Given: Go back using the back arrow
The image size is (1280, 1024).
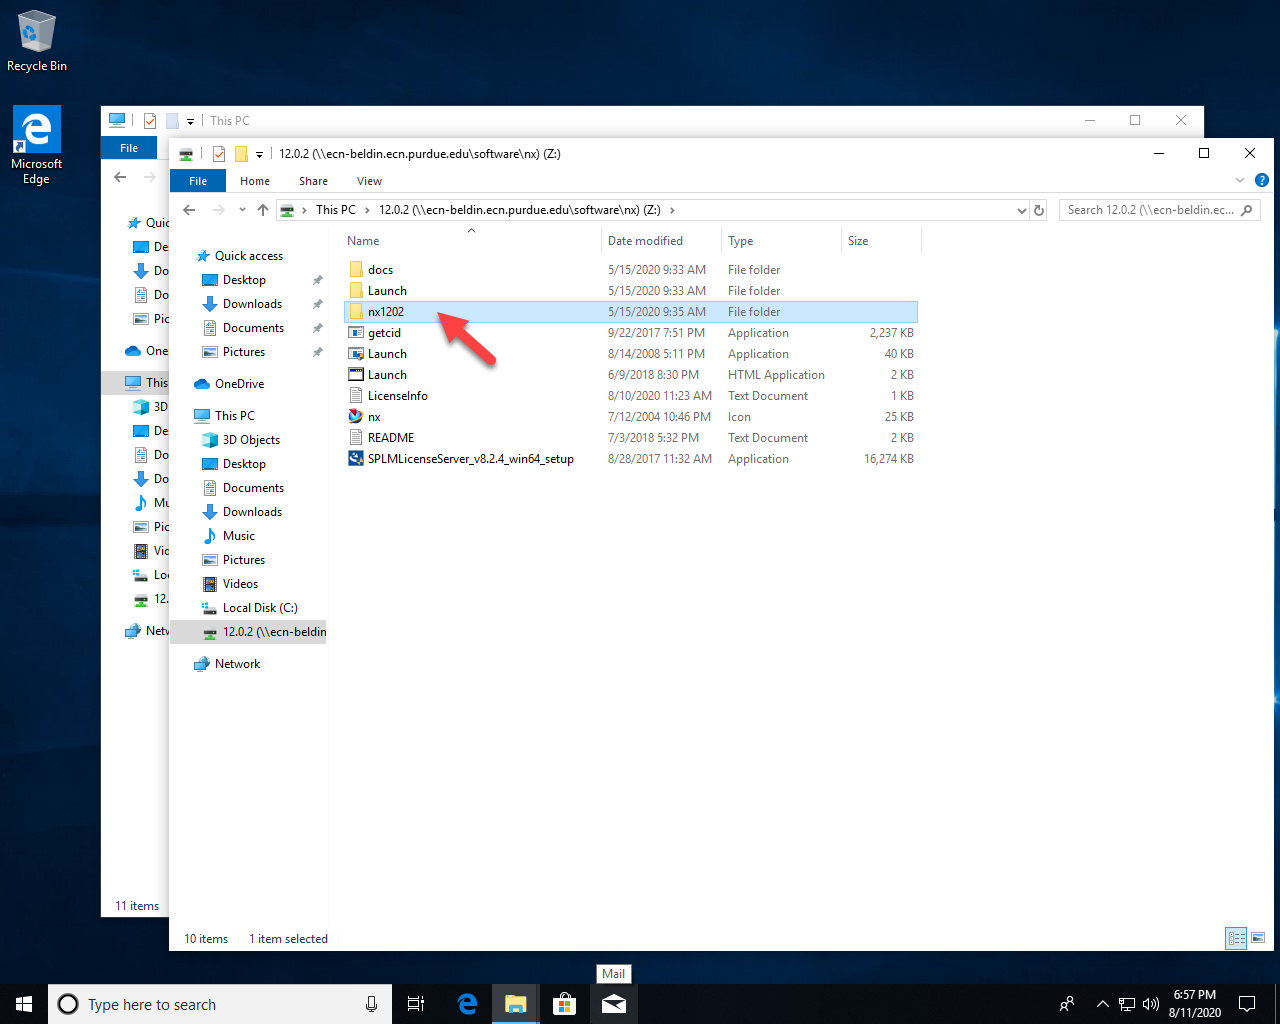Looking at the screenshot, I should tap(189, 209).
